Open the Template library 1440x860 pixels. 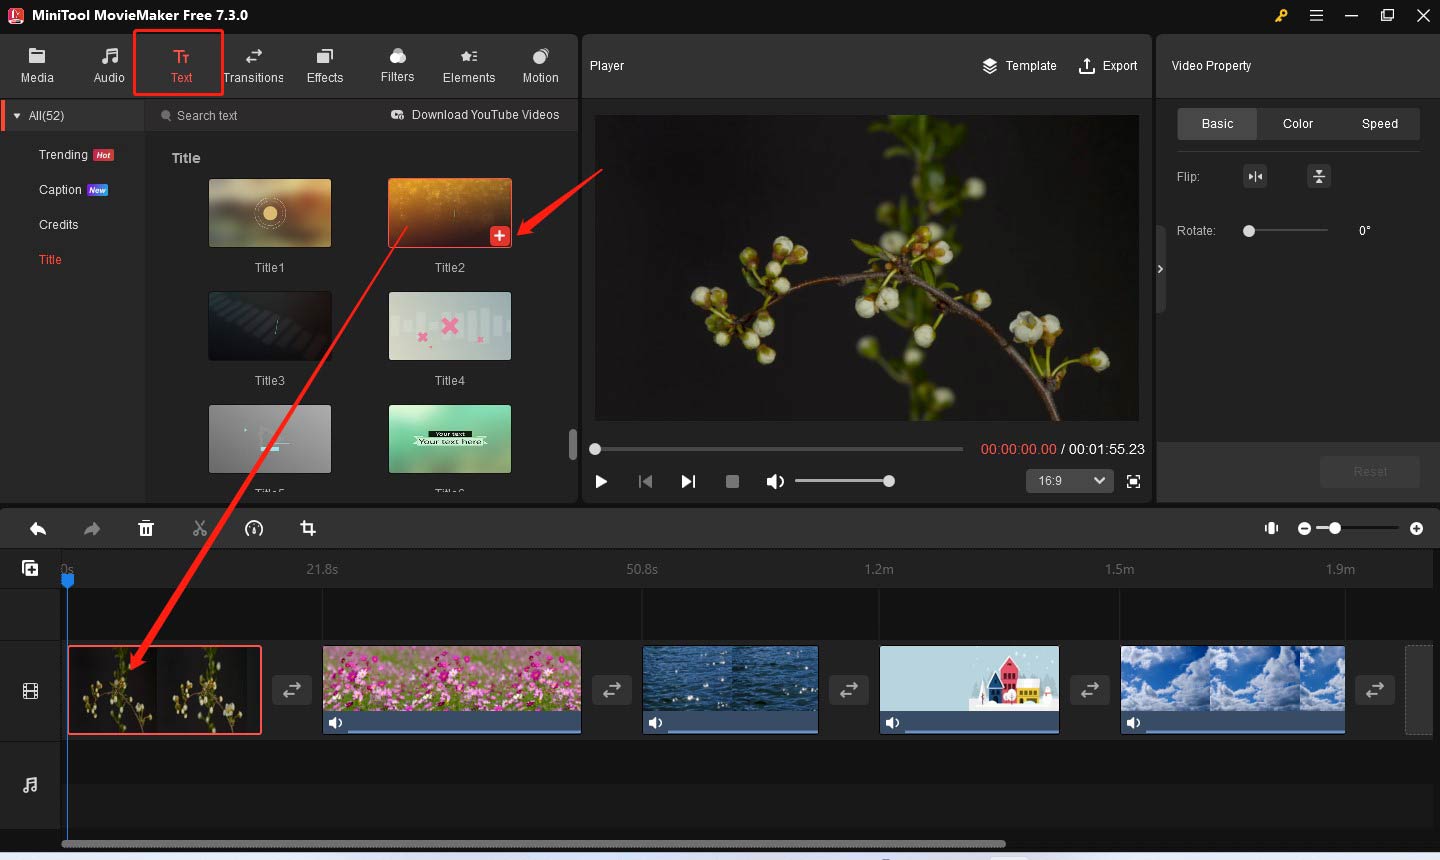tap(1019, 66)
